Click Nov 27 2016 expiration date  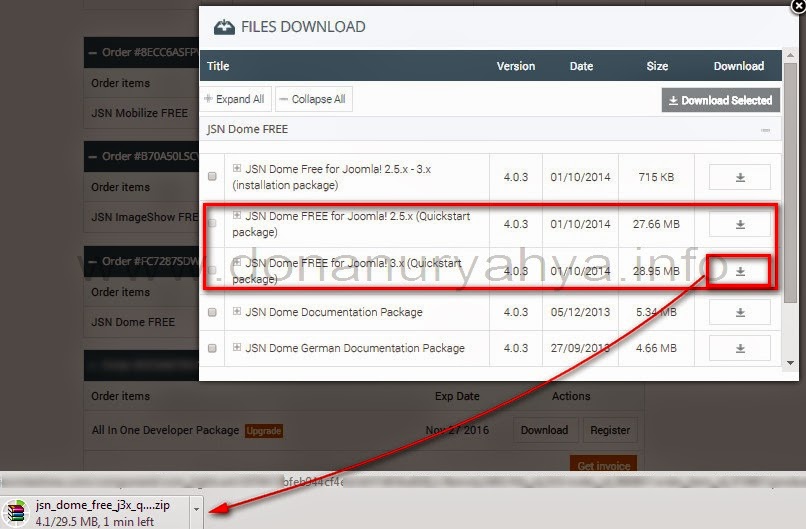pos(457,430)
